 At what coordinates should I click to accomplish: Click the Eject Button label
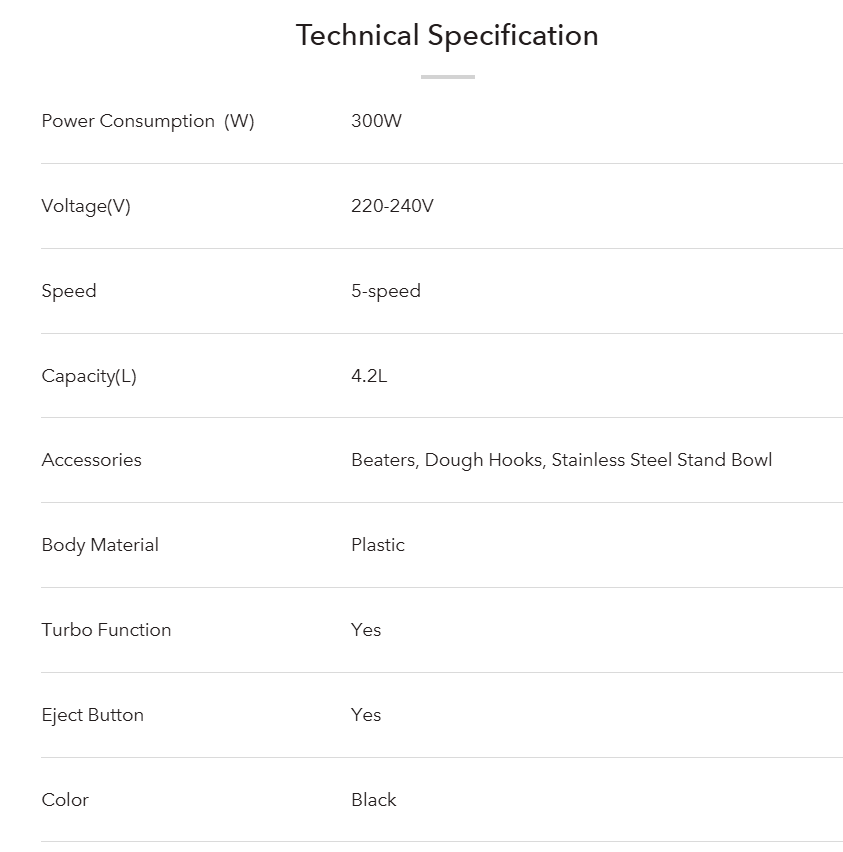tap(93, 715)
